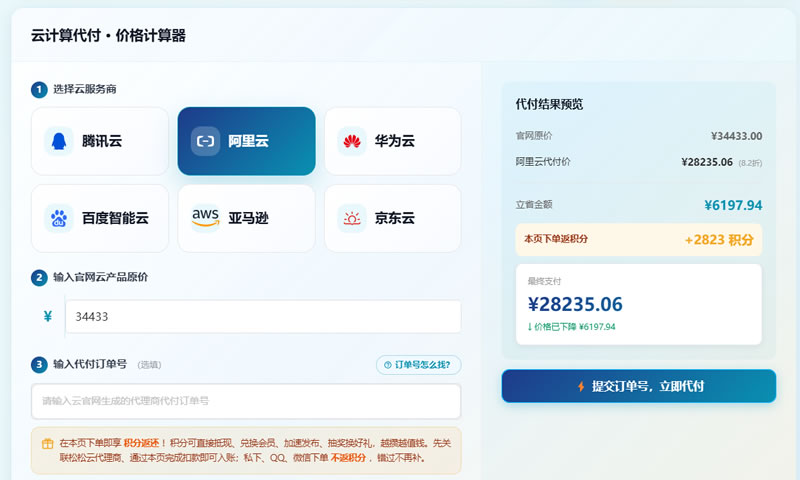Choose the 华为云 provider card
Viewport: 800px width, 480px height.
[x=393, y=141]
